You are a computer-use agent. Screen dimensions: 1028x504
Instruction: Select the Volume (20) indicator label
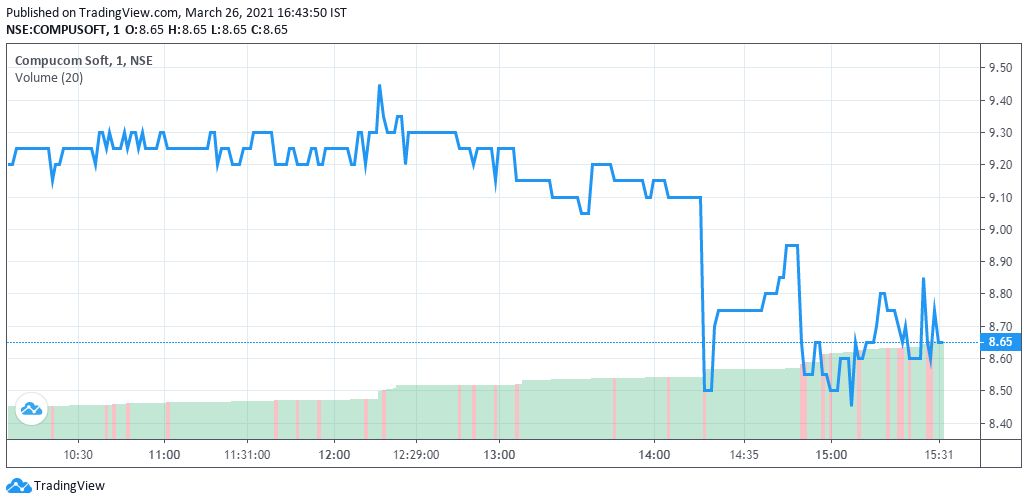[x=49, y=77]
